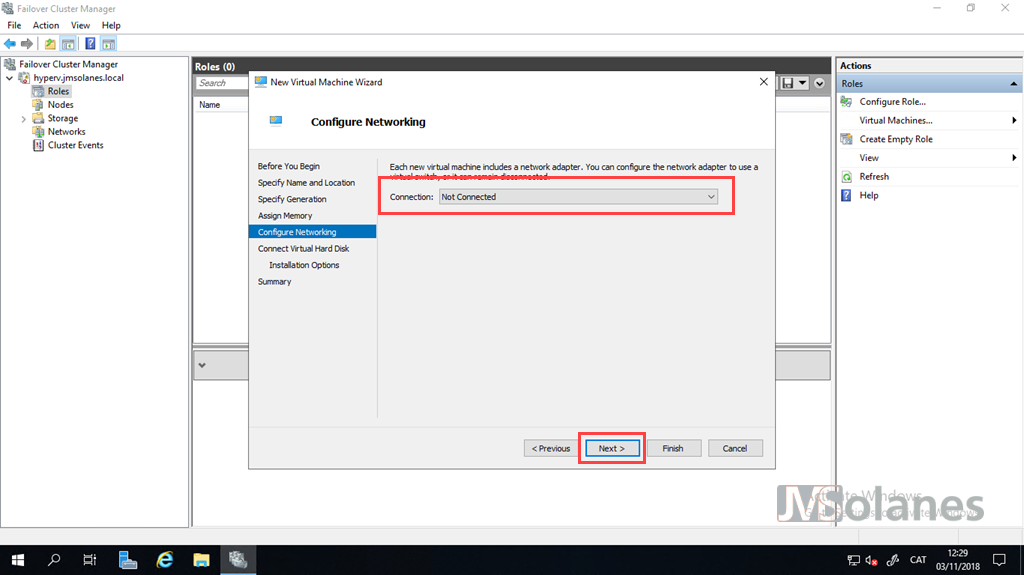Select the Networks tree item
Screen dimensions: 1024x575
[x=66, y=131]
